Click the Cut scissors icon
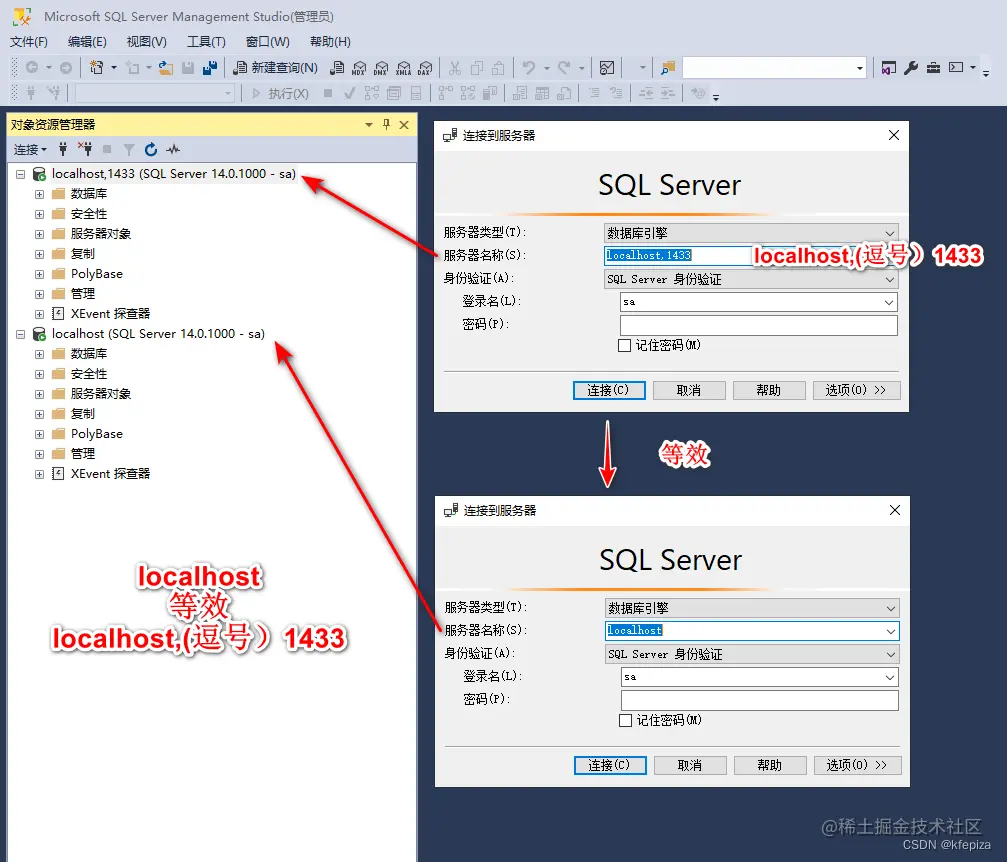Image resolution: width=1007 pixels, height=862 pixels. (455, 67)
